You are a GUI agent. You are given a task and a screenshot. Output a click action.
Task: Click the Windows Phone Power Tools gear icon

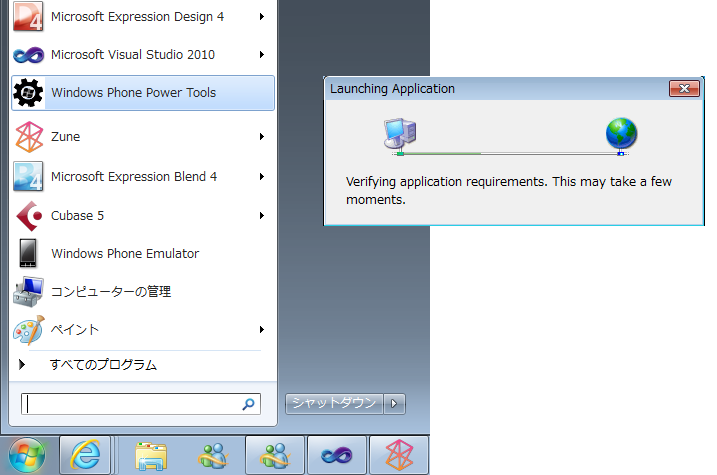coord(28,93)
